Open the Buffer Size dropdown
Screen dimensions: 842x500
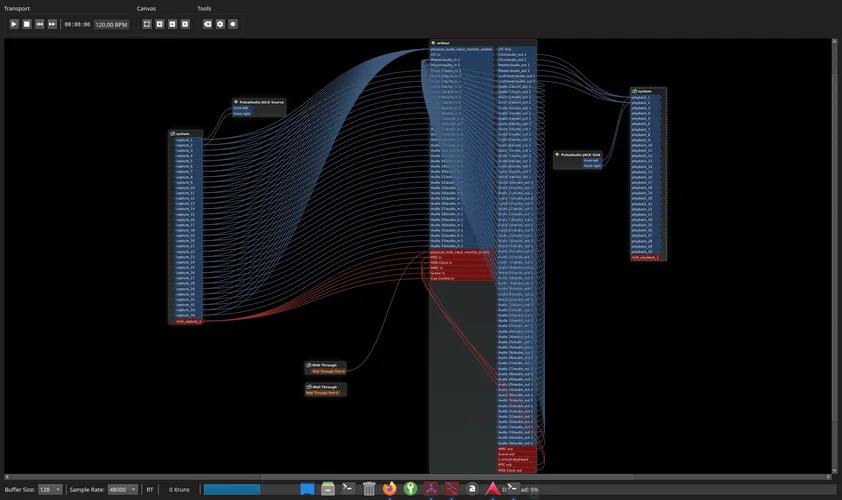point(50,490)
